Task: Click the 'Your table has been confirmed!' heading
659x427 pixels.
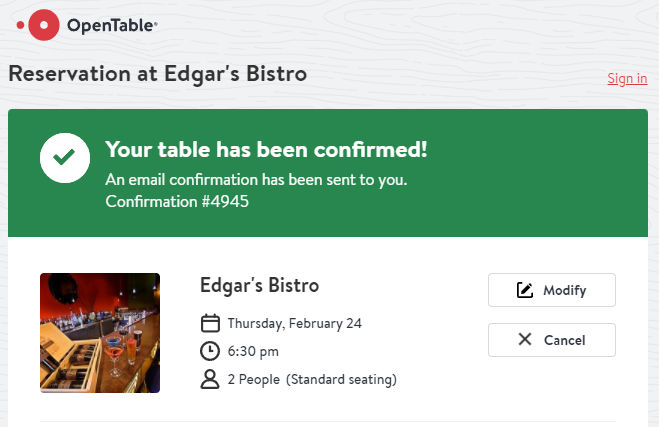Action: [266, 150]
